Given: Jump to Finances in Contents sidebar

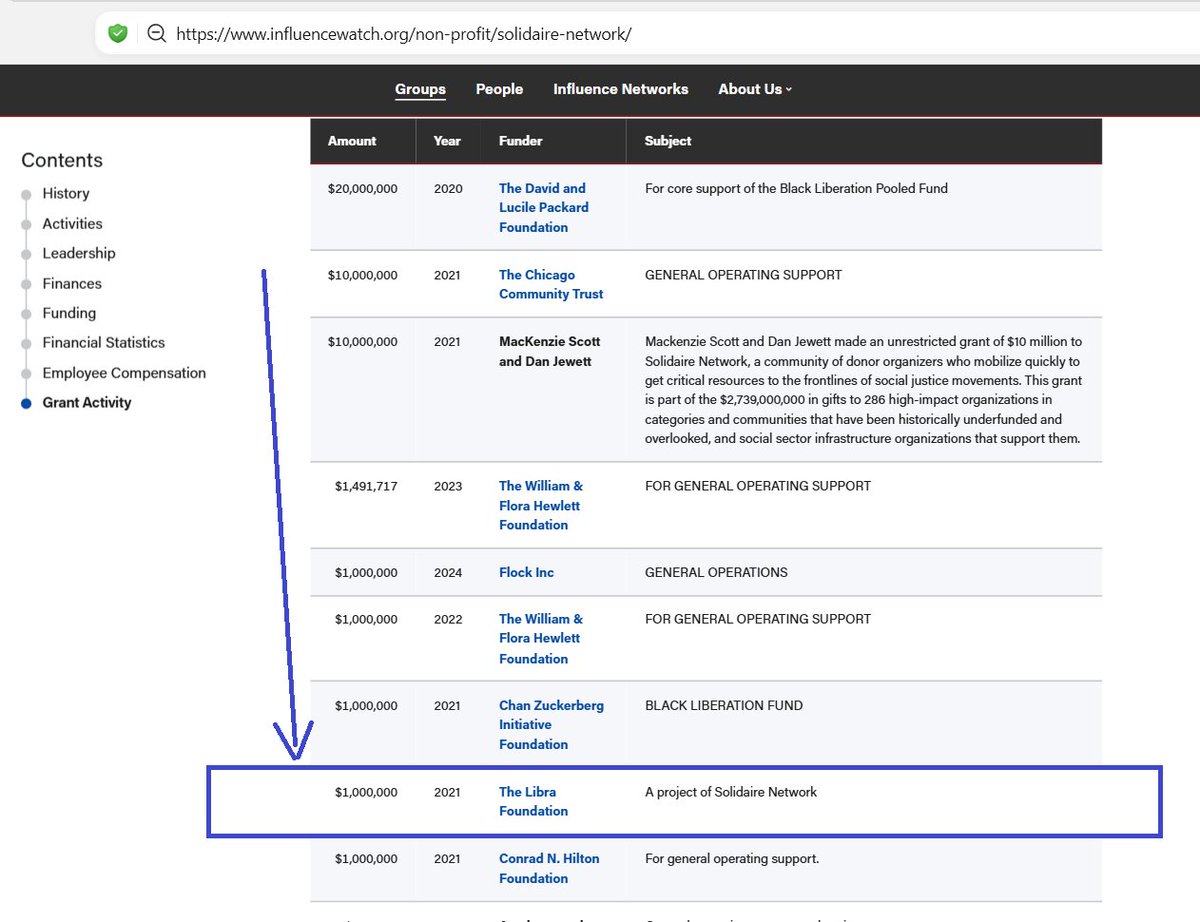Looking at the screenshot, I should pyautogui.click(x=72, y=283).
